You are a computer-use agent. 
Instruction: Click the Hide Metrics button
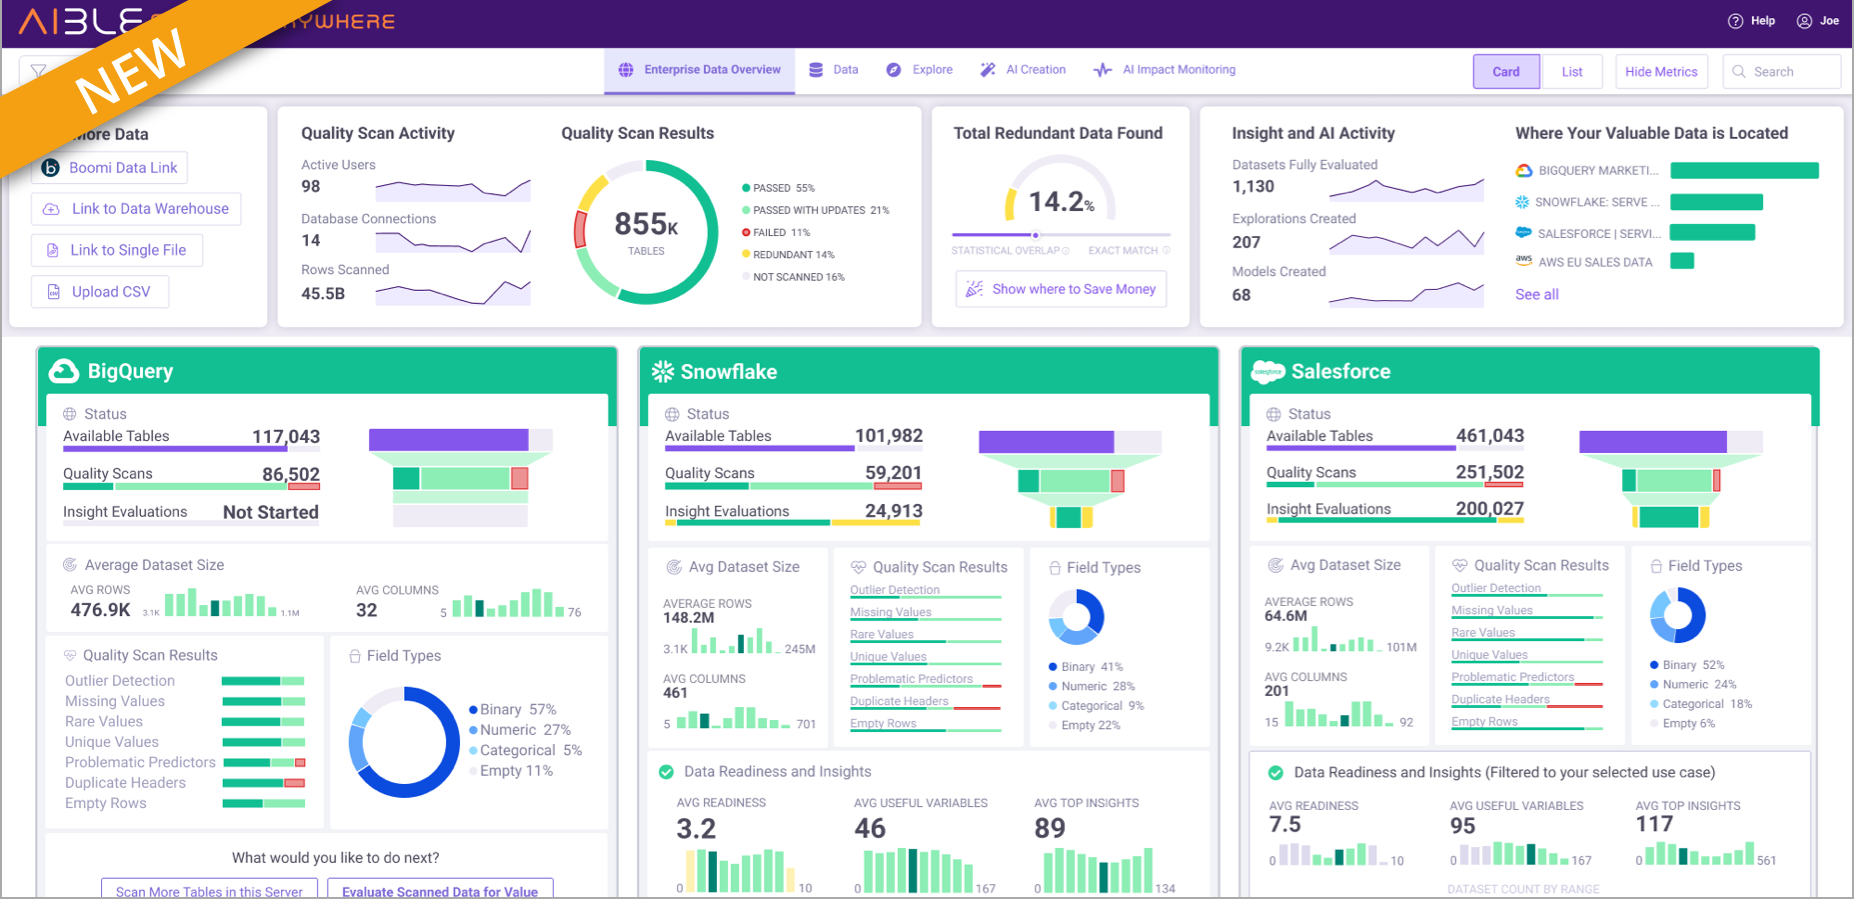1661,72
